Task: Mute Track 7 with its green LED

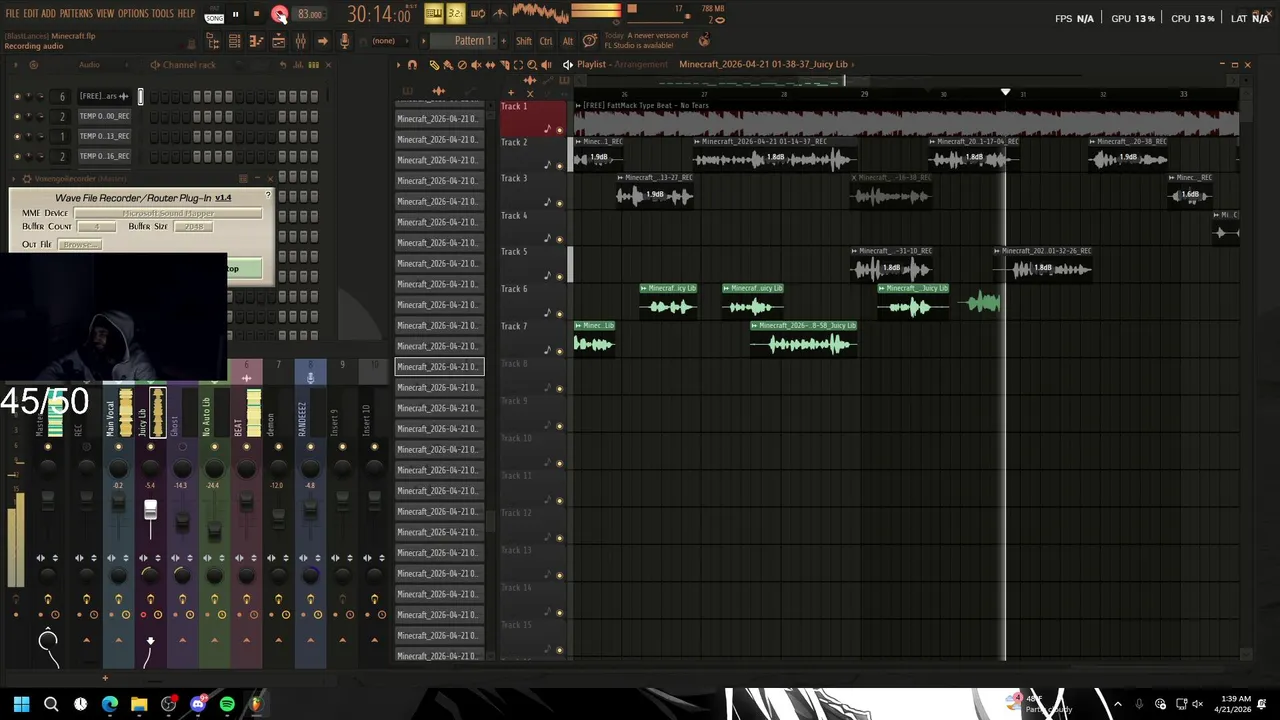Action: (x=559, y=350)
